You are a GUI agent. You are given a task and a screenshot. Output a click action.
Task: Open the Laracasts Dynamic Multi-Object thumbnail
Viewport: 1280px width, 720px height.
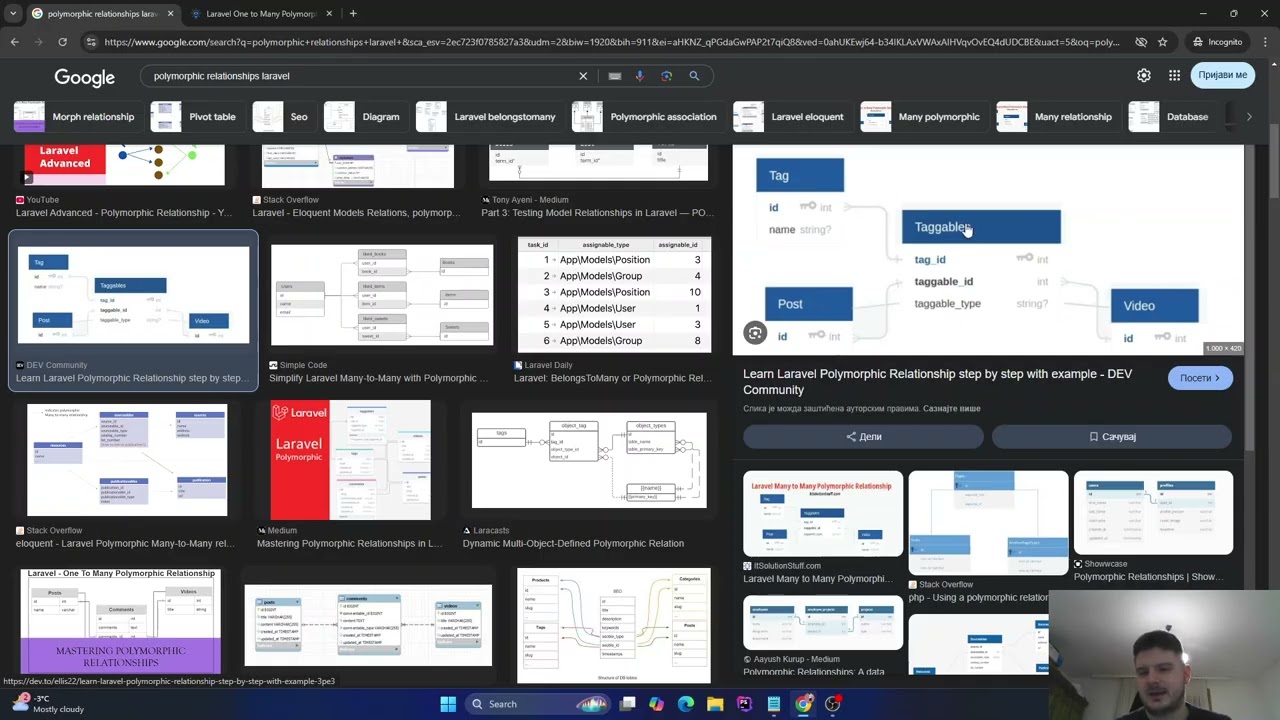(x=589, y=460)
